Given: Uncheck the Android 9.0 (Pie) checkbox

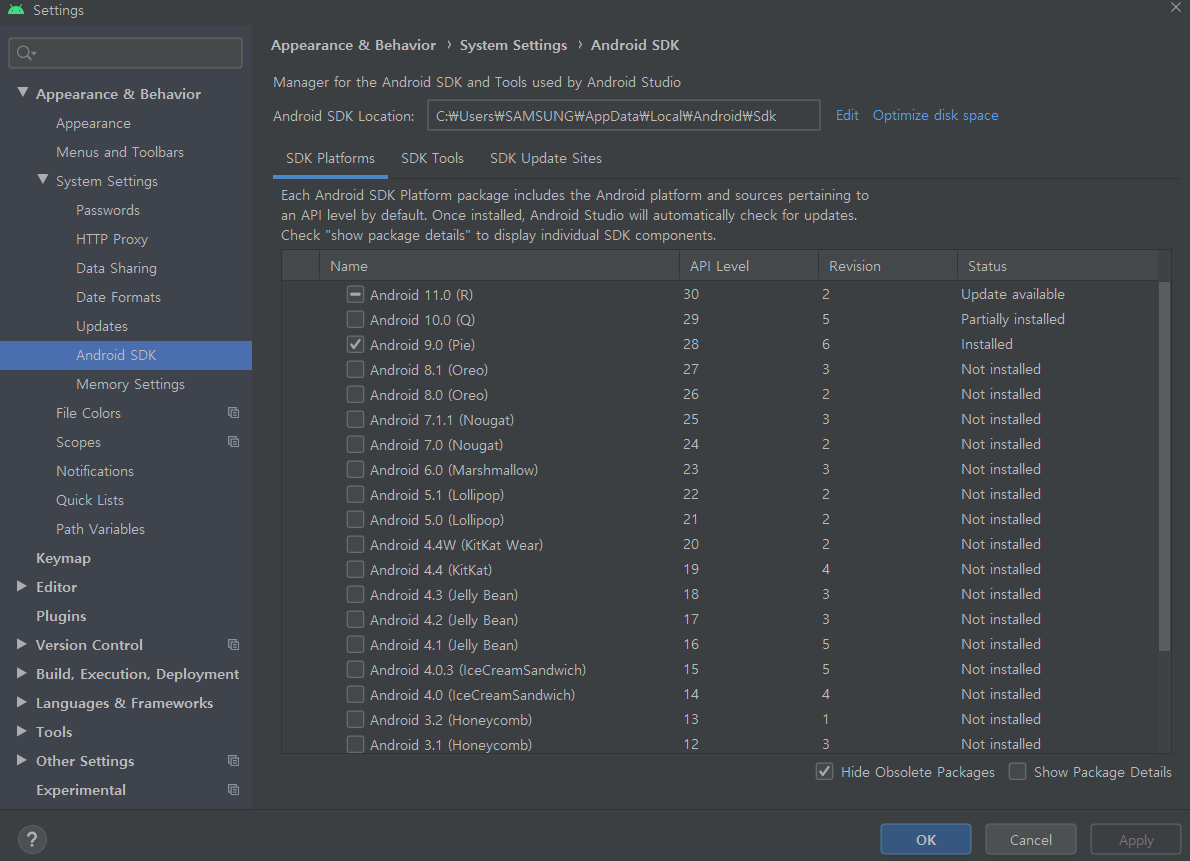Looking at the screenshot, I should tap(355, 344).
